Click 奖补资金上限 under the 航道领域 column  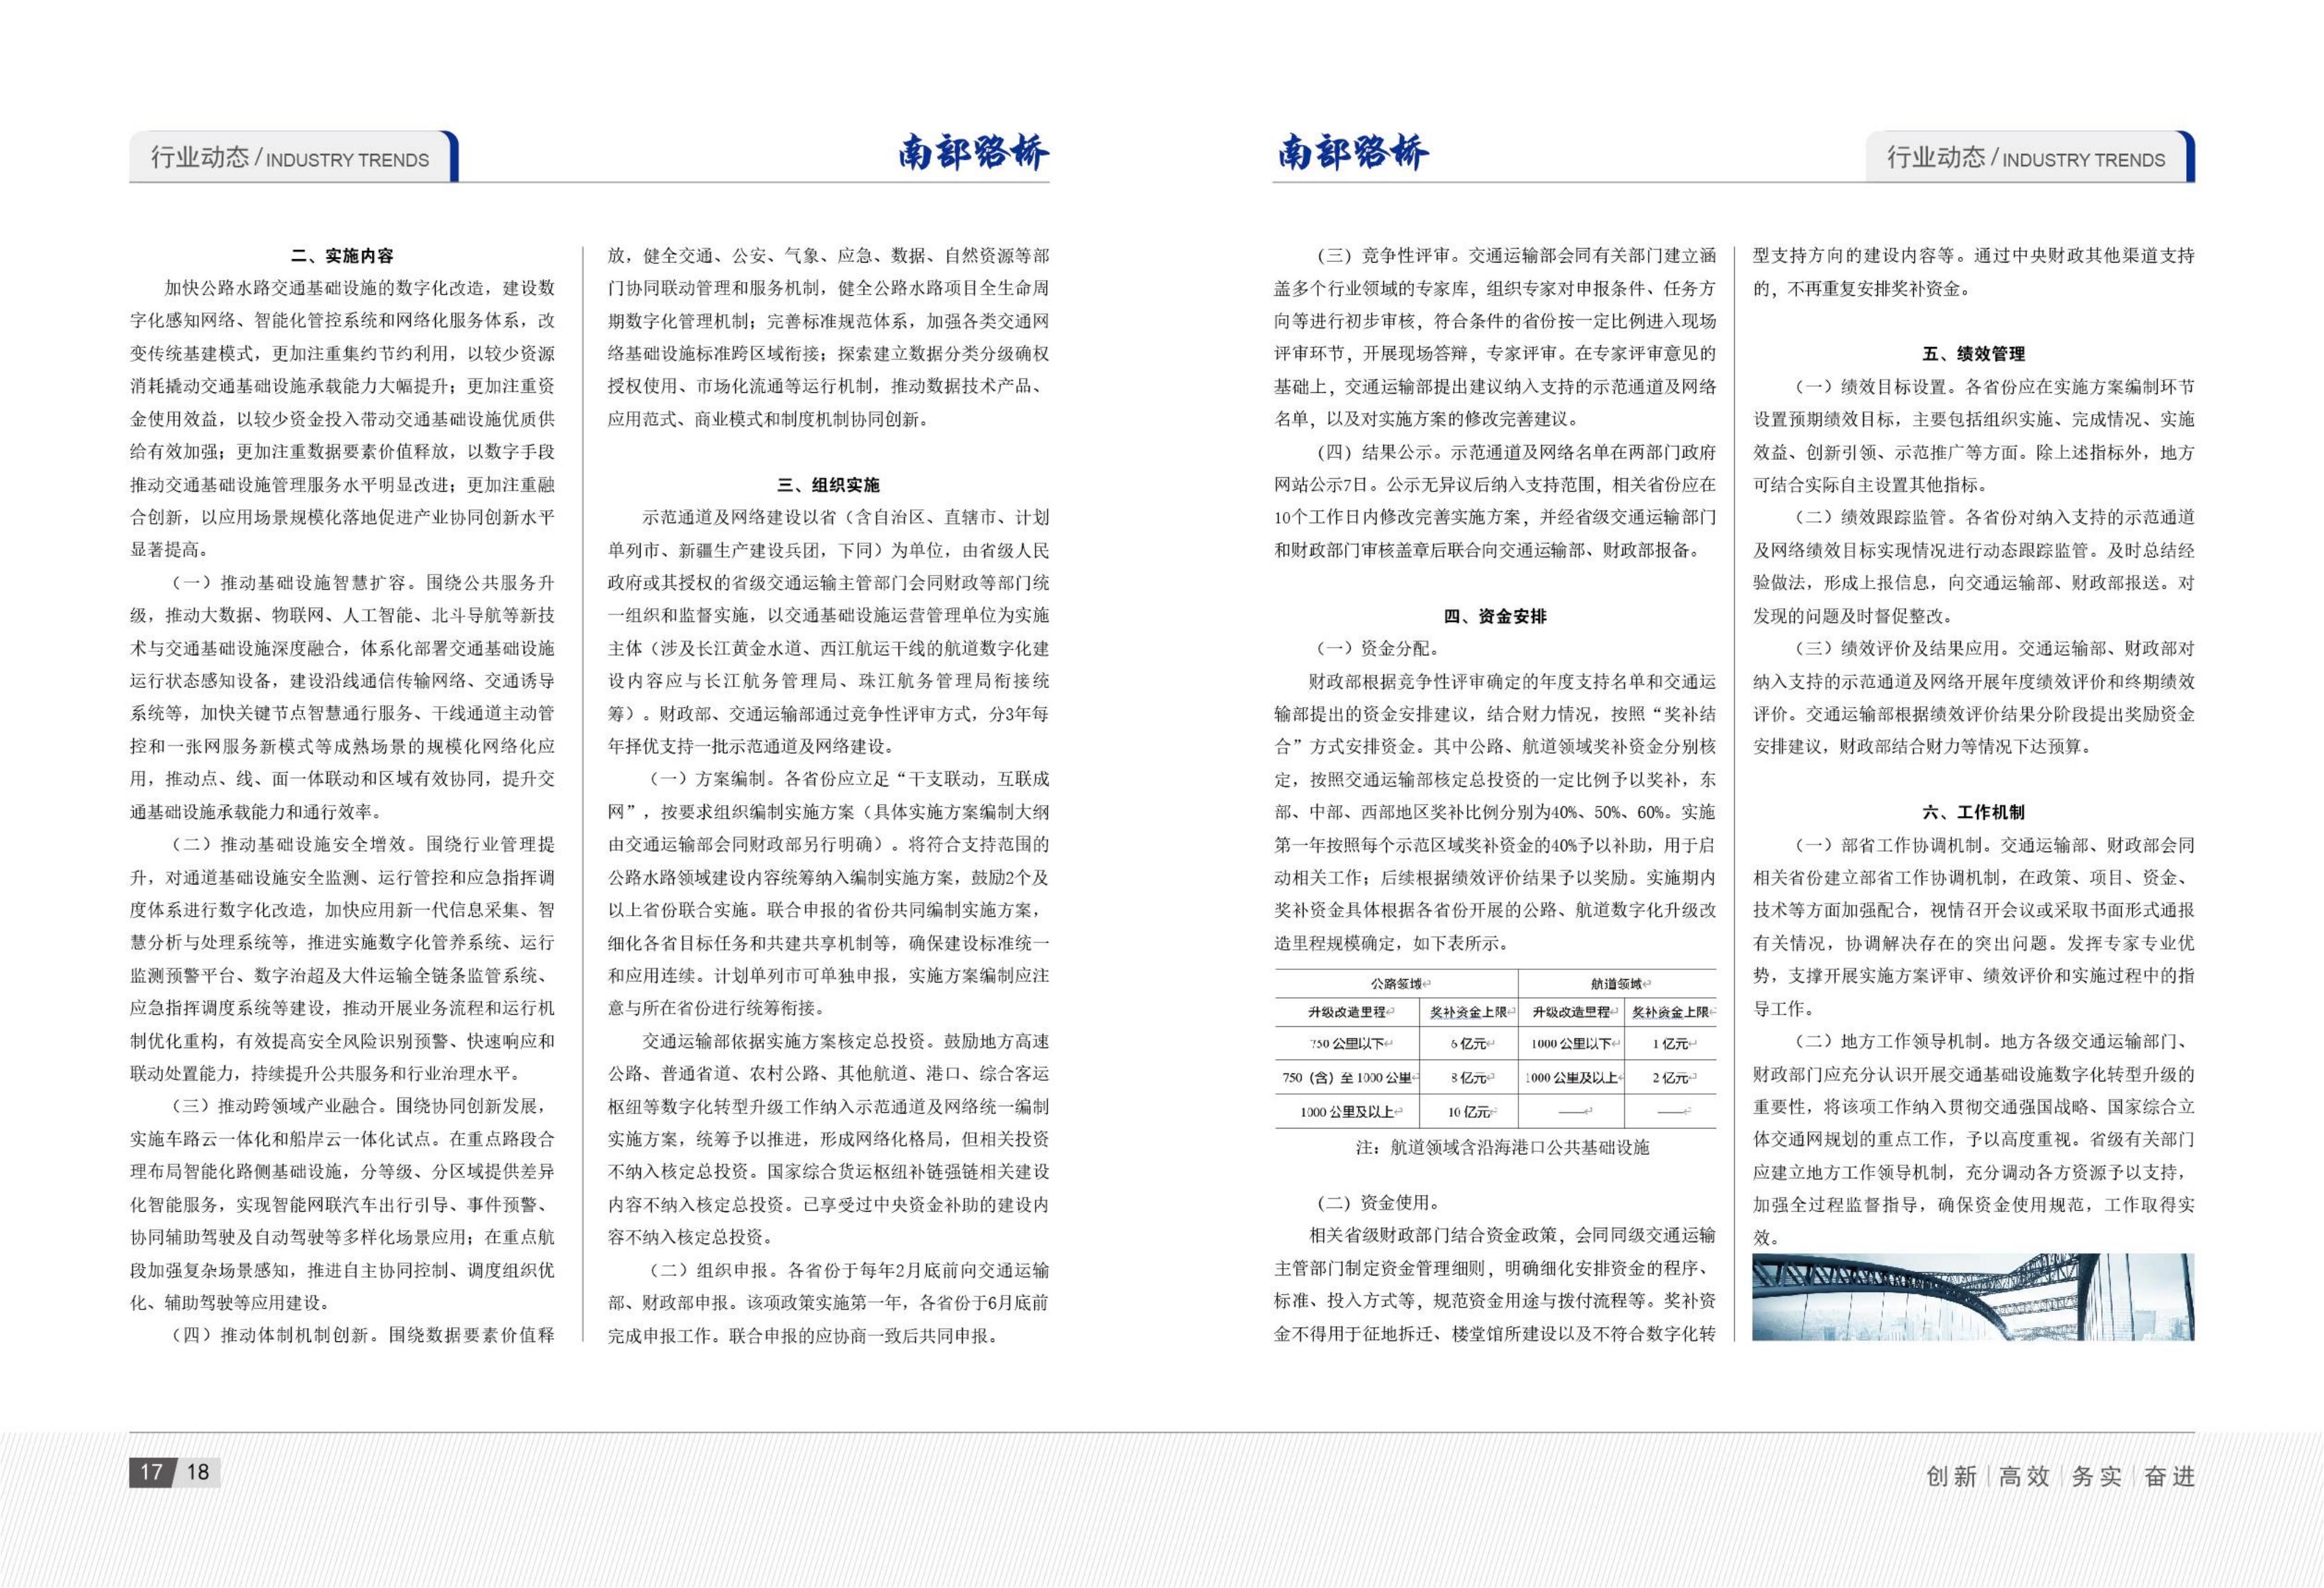[x=1670, y=1013]
